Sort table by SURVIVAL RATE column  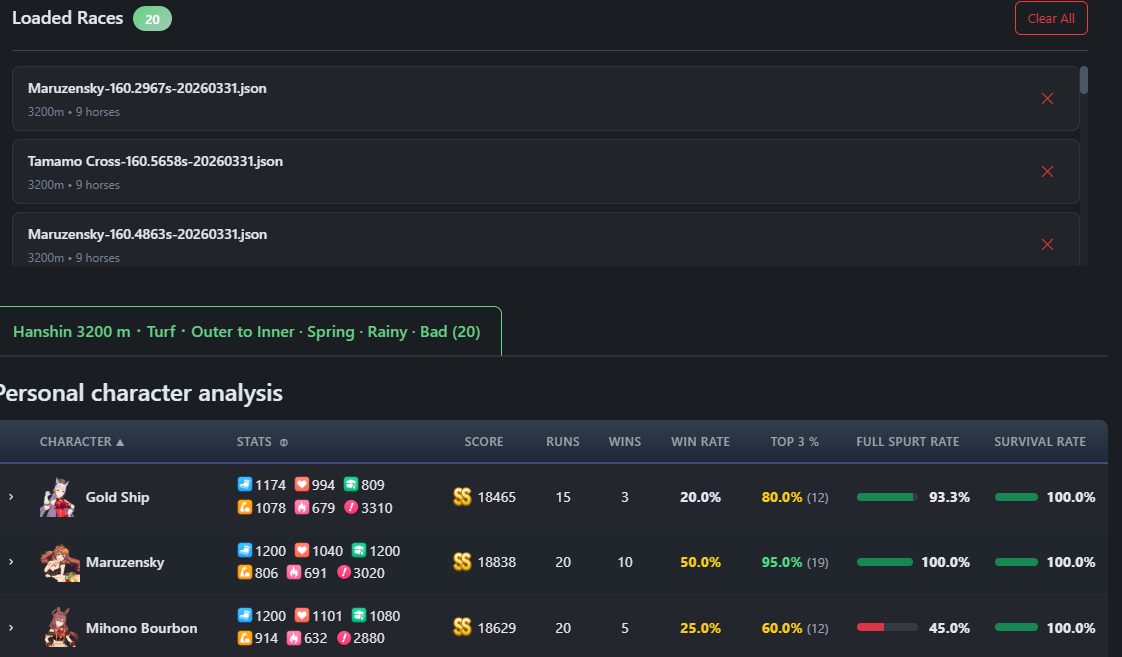click(1040, 442)
